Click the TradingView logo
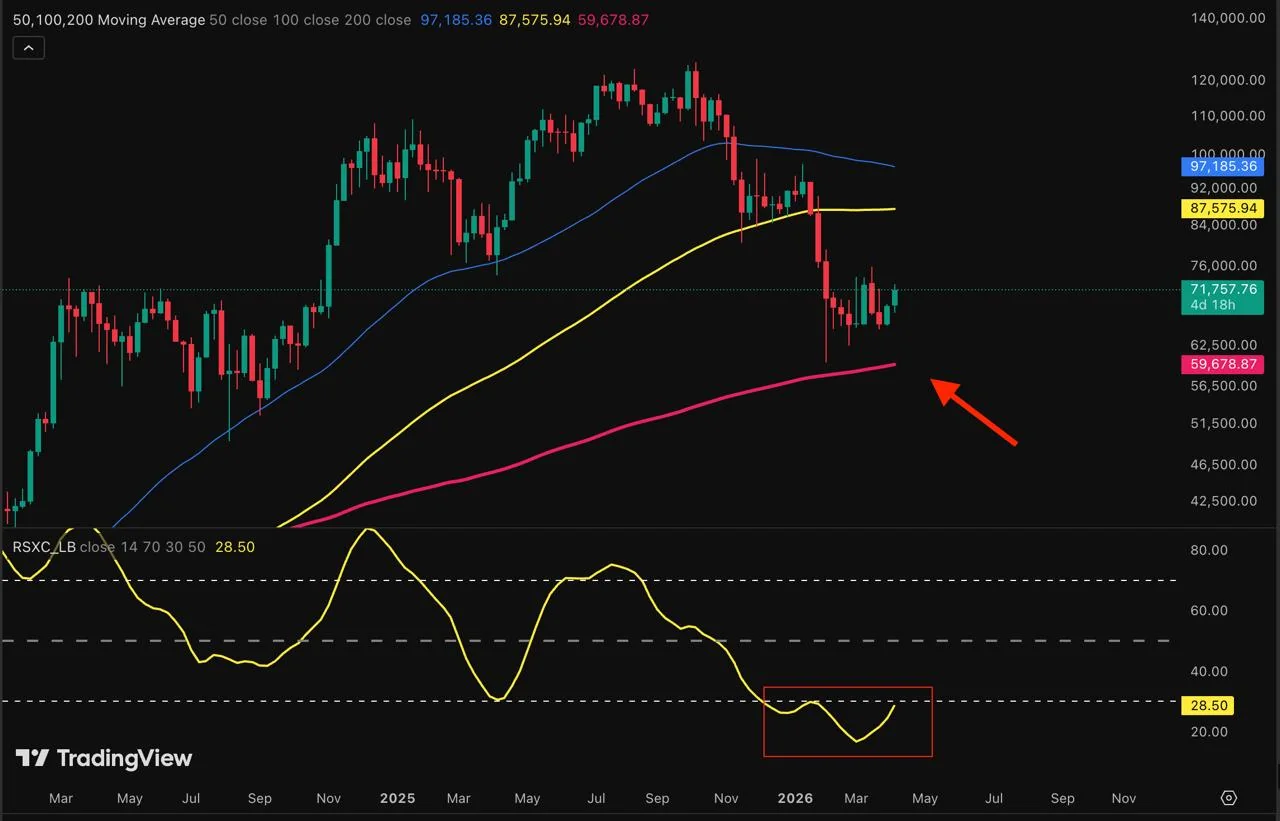Screen dimensions: 1280x821 click(104, 758)
